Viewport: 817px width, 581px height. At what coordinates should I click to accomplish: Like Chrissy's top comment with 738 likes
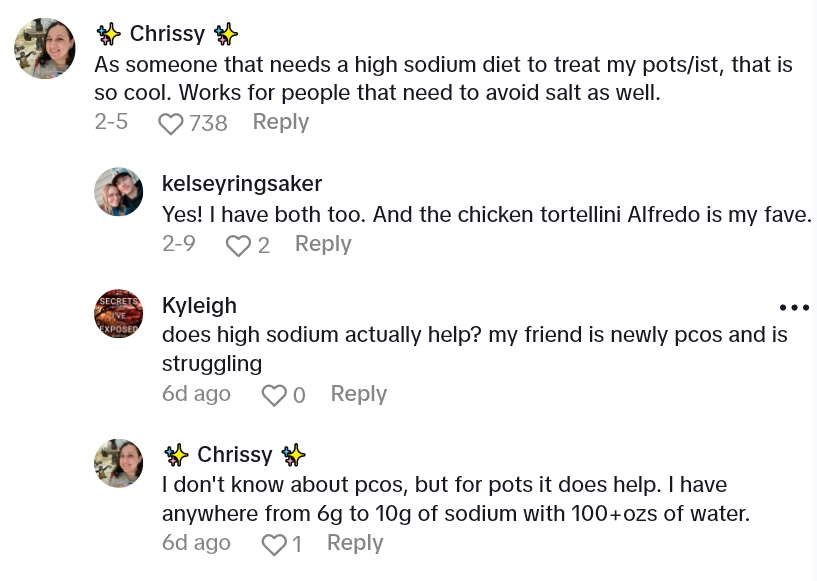click(x=171, y=123)
